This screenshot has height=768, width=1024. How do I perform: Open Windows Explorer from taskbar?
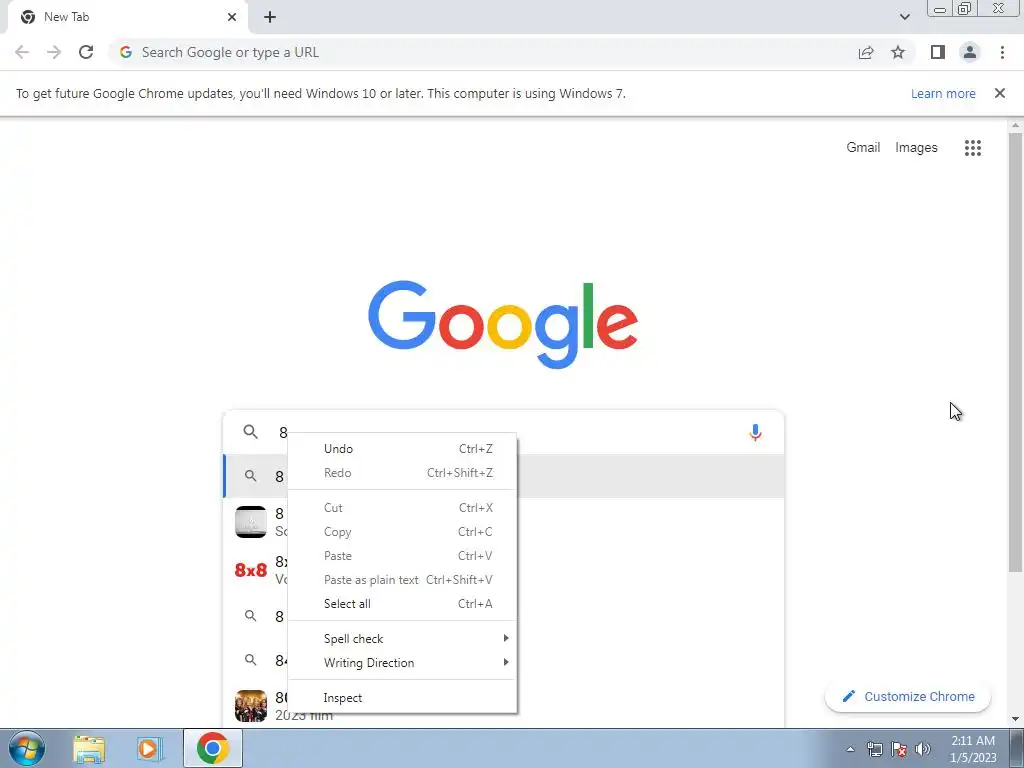[89, 749]
